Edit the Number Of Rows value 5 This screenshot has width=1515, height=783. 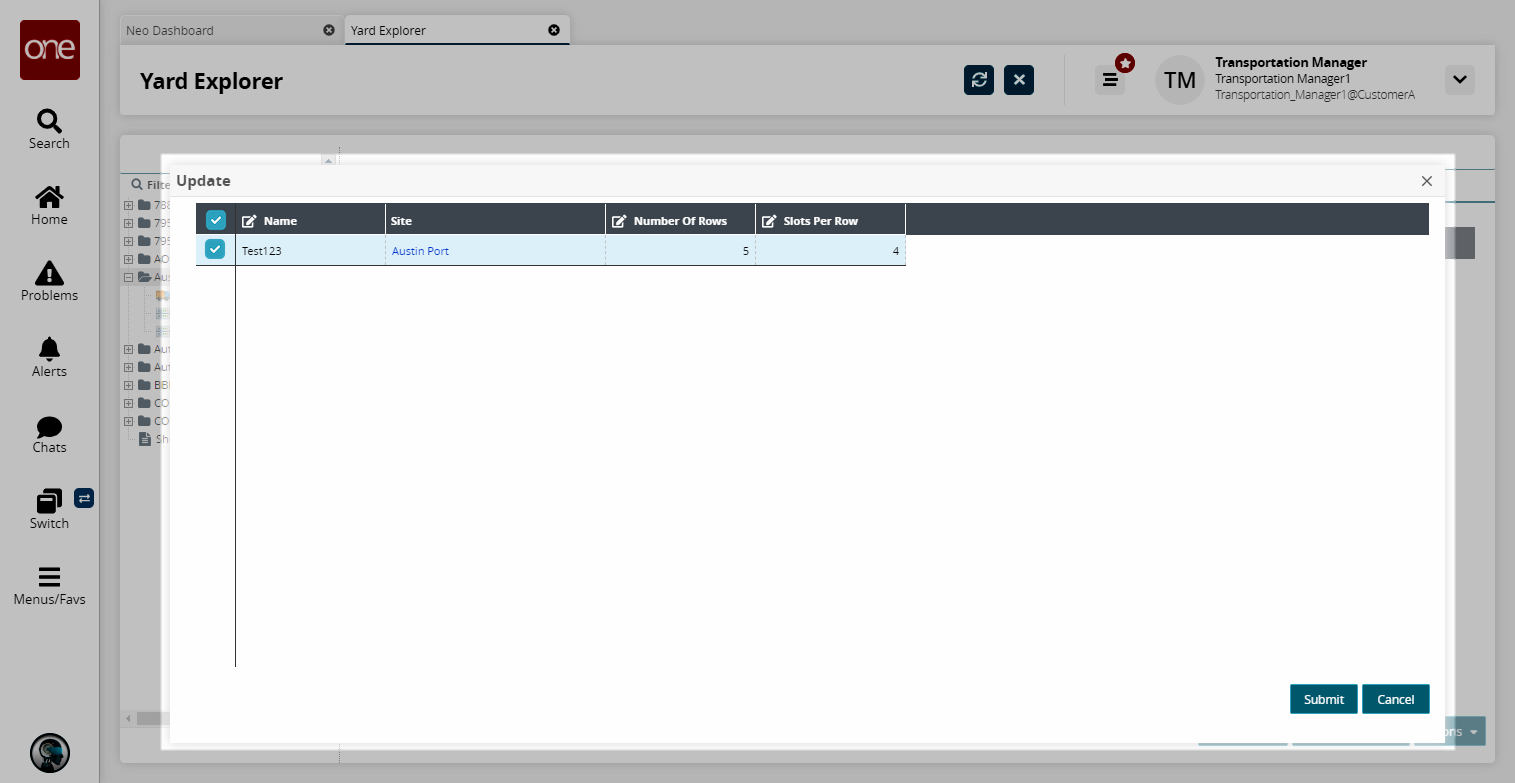[680, 251]
